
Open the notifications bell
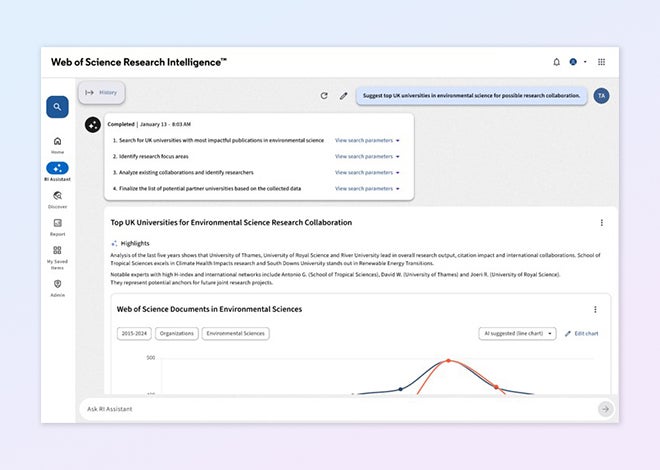(x=557, y=62)
